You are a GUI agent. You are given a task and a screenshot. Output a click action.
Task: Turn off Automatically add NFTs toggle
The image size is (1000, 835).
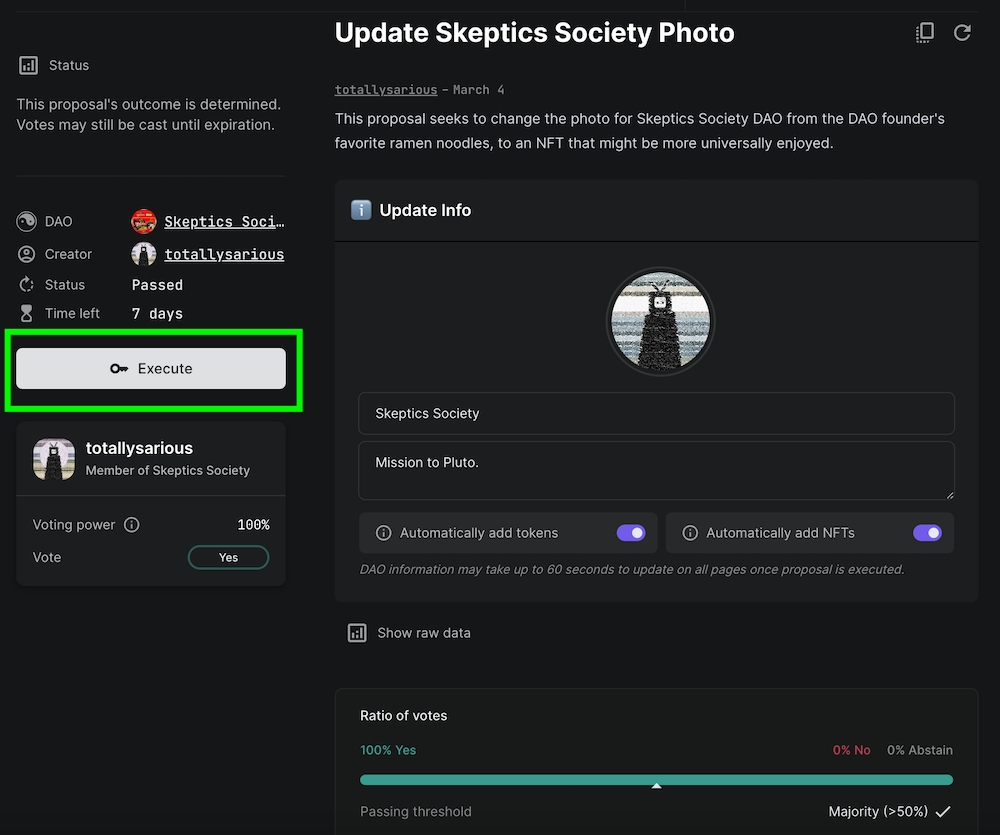927,533
